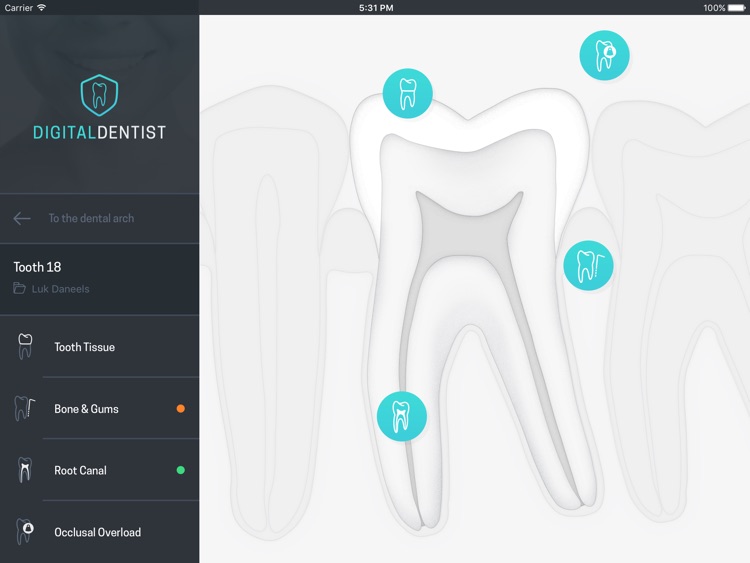Click the Bone & Gums sidebar icon

click(x=25, y=408)
